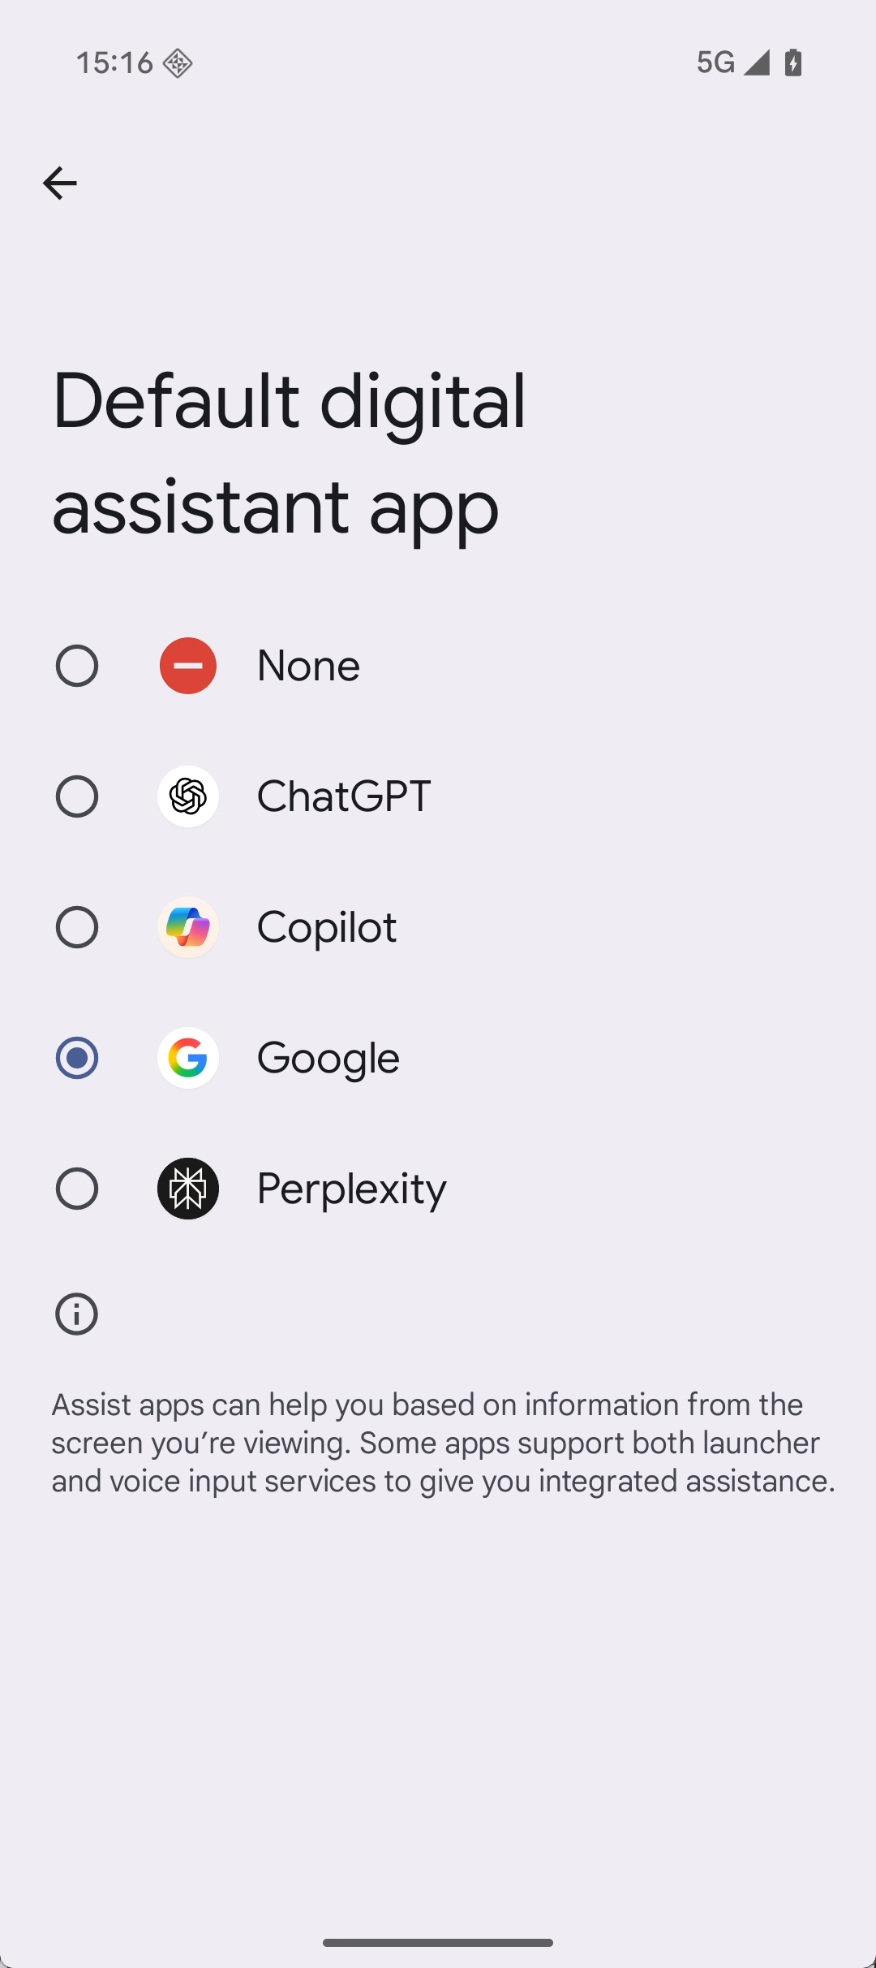876x1968 pixels.
Task: Choose the Perplexity text label
Action: pyautogui.click(x=352, y=1189)
